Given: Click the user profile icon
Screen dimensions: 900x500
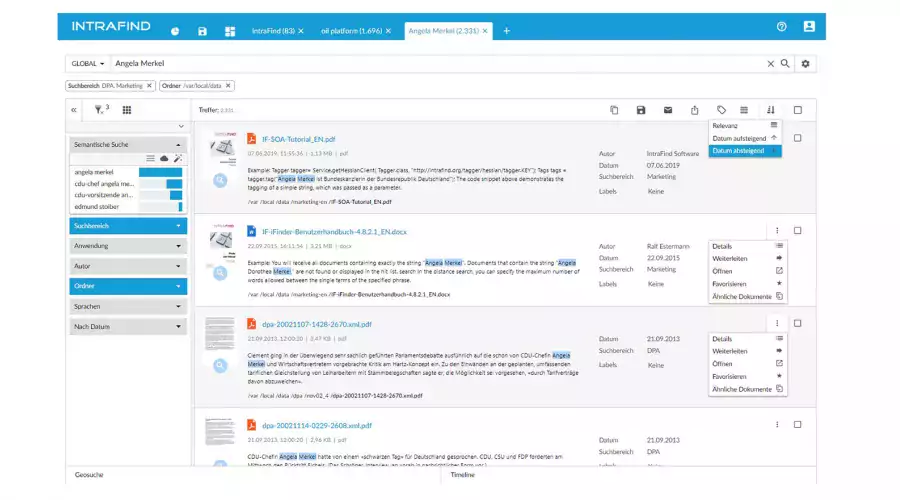Looking at the screenshot, I should 809,28.
